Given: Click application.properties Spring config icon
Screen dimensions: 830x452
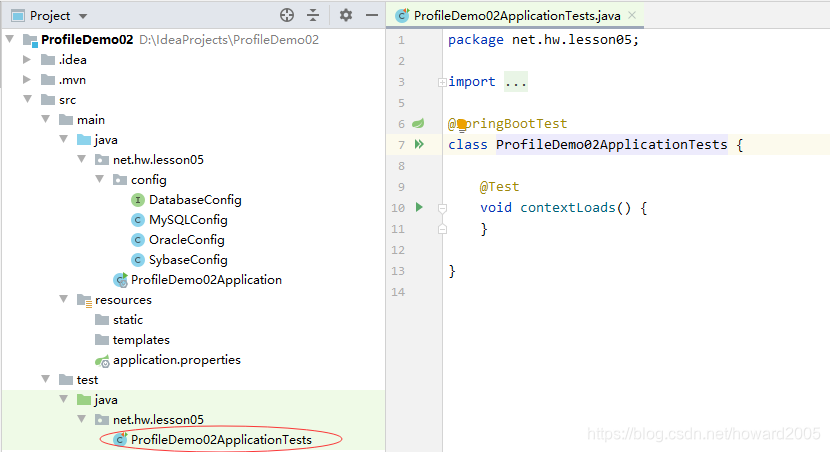Looking at the screenshot, I should point(102,361).
